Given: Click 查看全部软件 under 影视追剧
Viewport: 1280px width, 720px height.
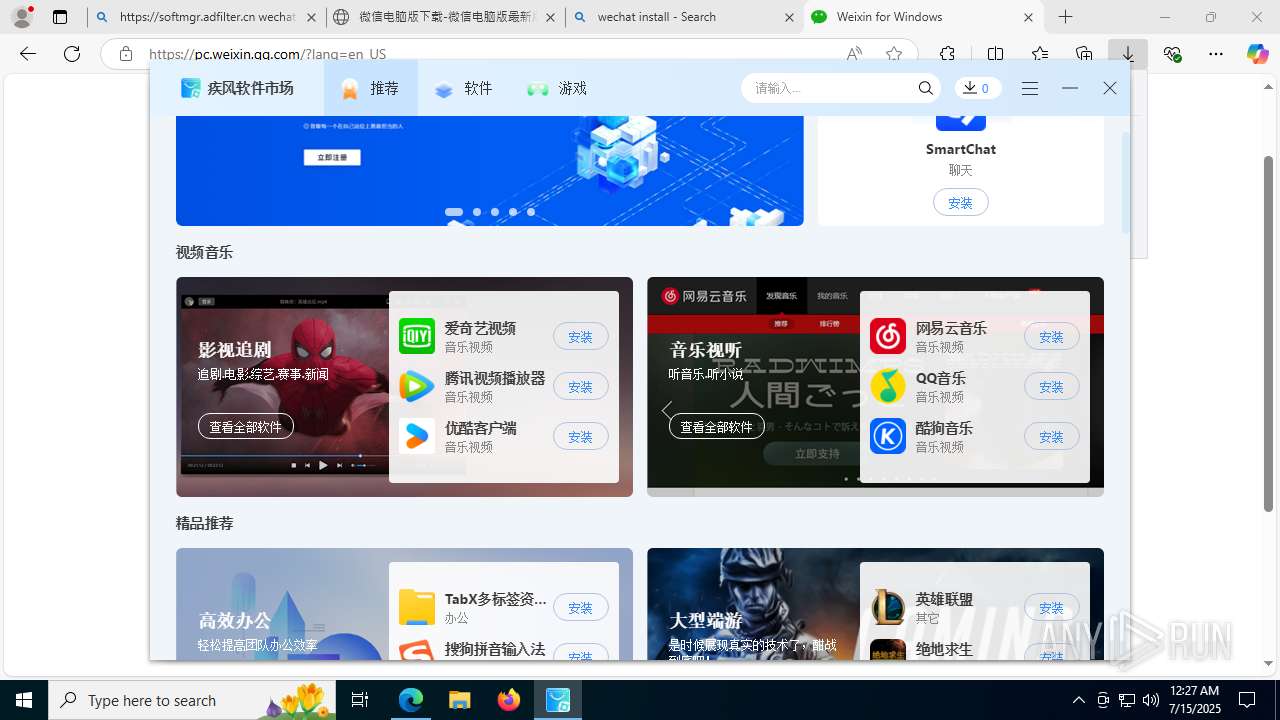Looking at the screenshot, I should (x=246, y=426).
